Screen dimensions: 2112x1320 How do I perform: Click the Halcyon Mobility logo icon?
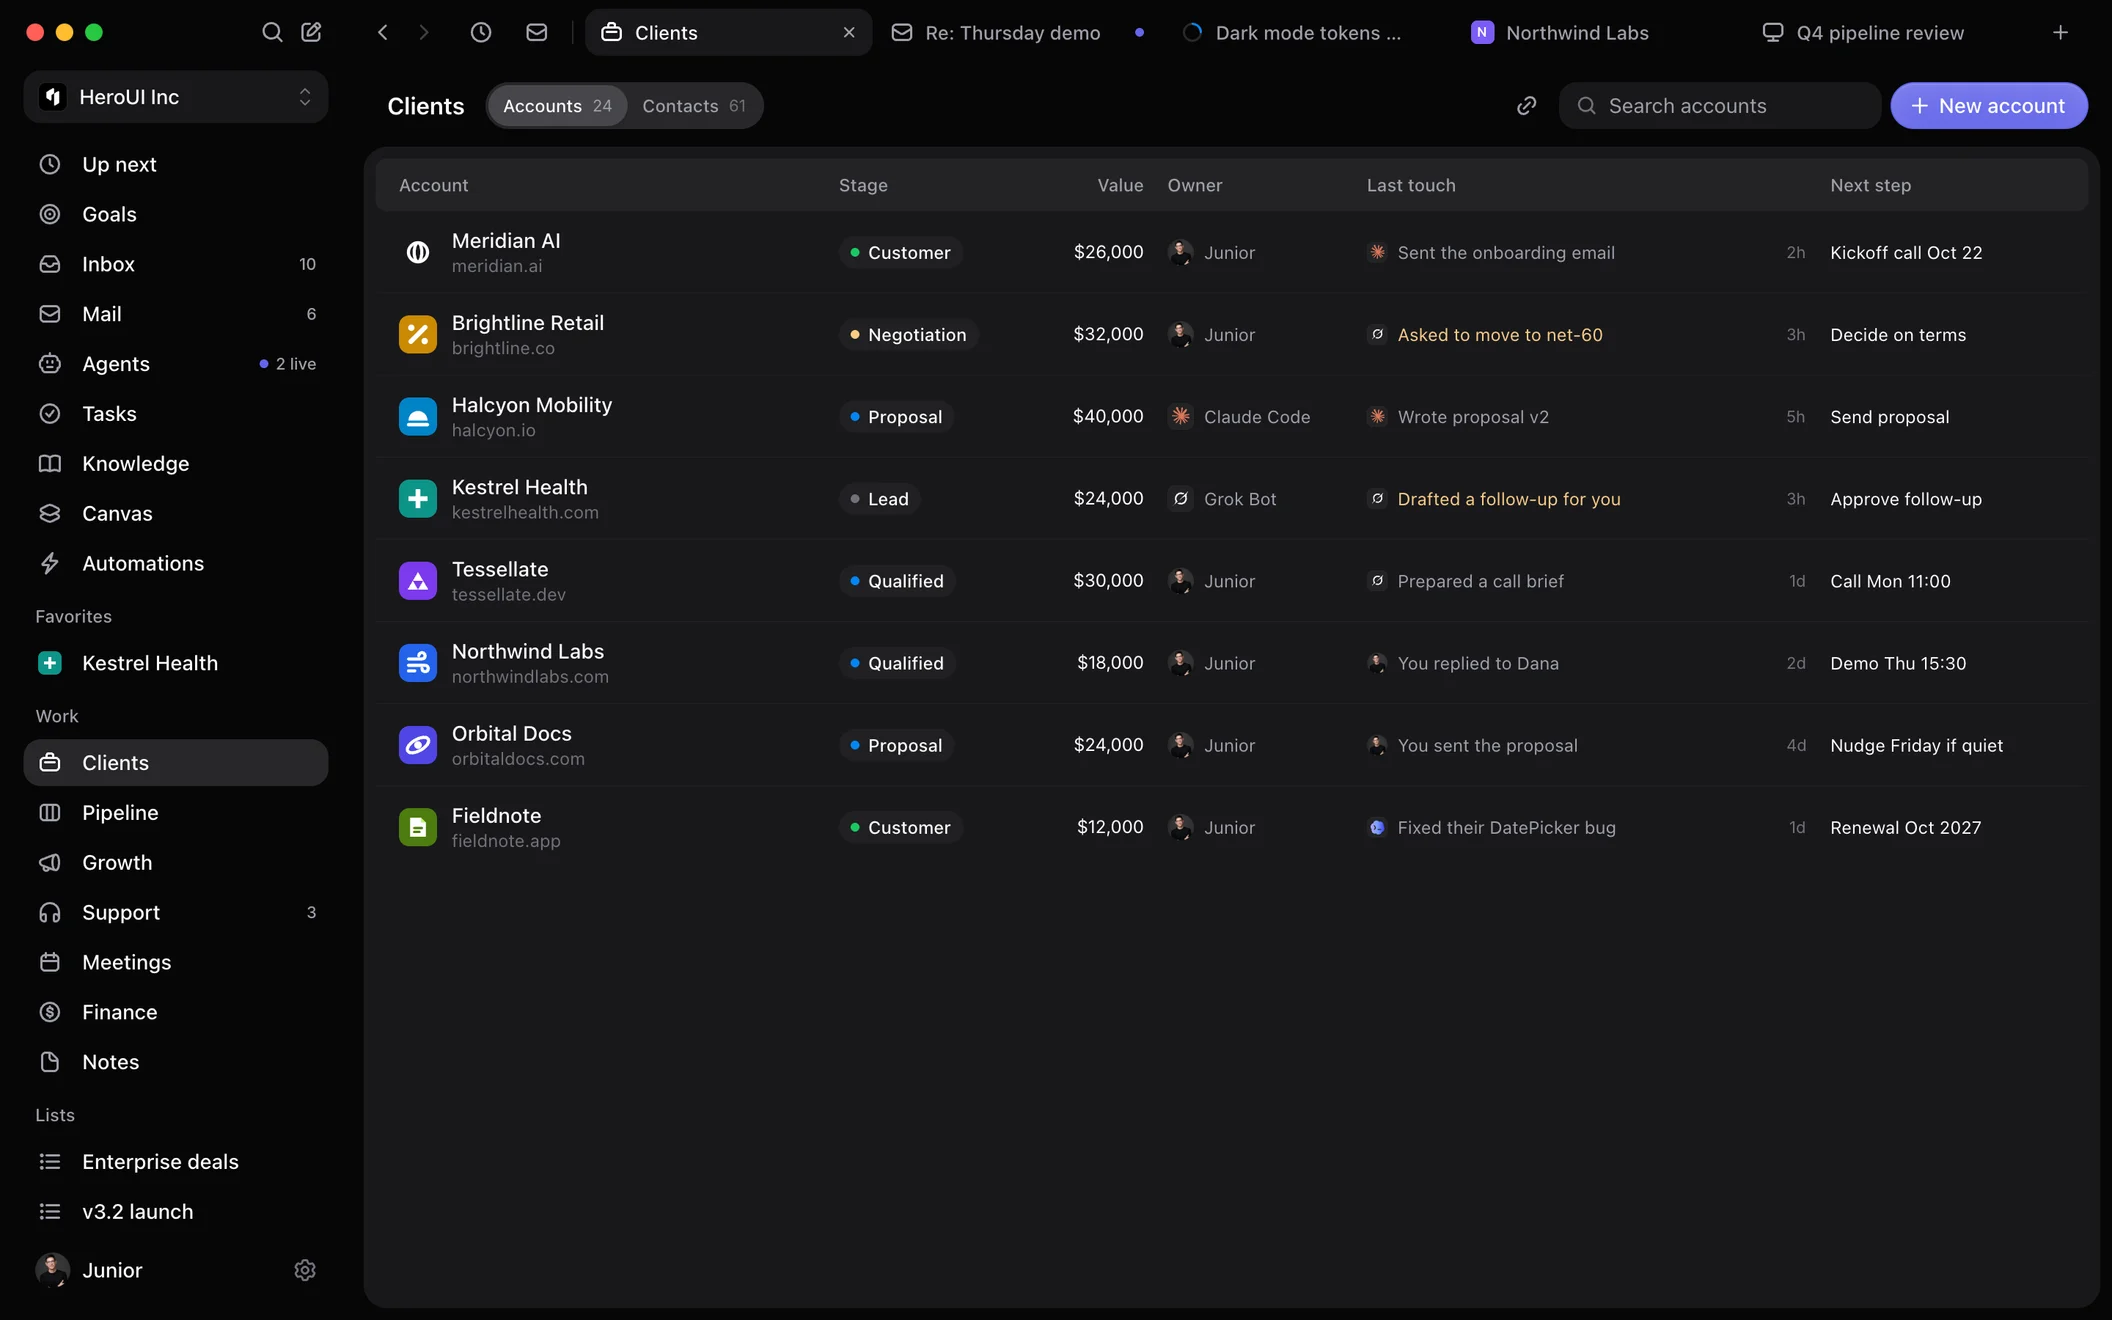coord(418,417)
